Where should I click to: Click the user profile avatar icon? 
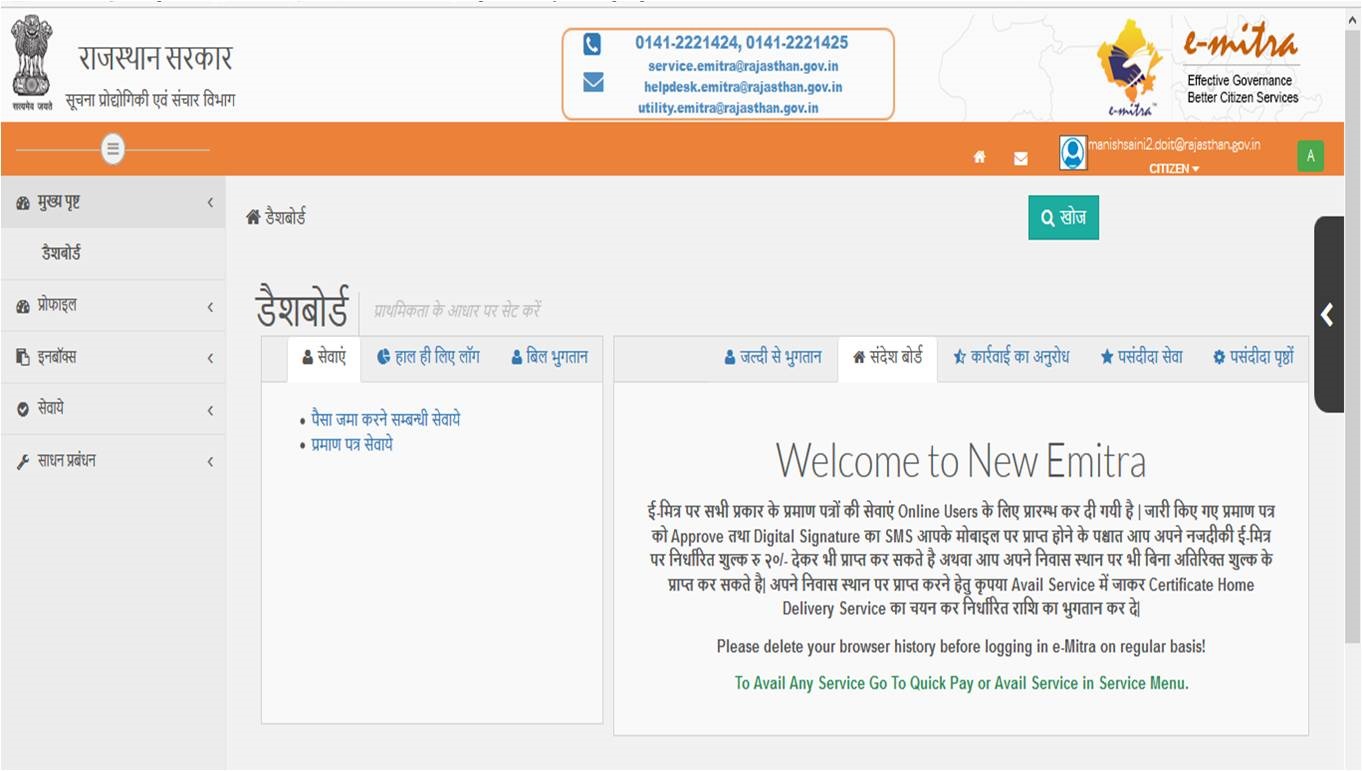coord(1072,153)
